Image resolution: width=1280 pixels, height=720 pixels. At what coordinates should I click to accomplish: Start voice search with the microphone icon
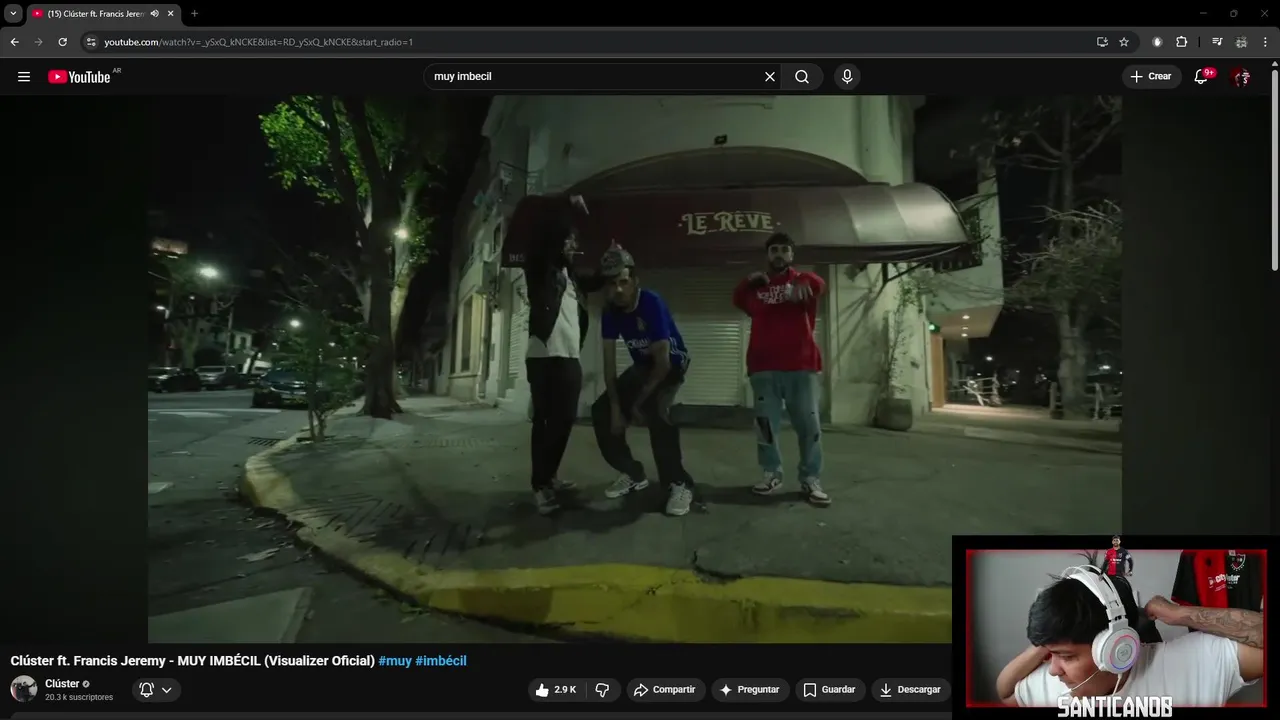[847, 77]
